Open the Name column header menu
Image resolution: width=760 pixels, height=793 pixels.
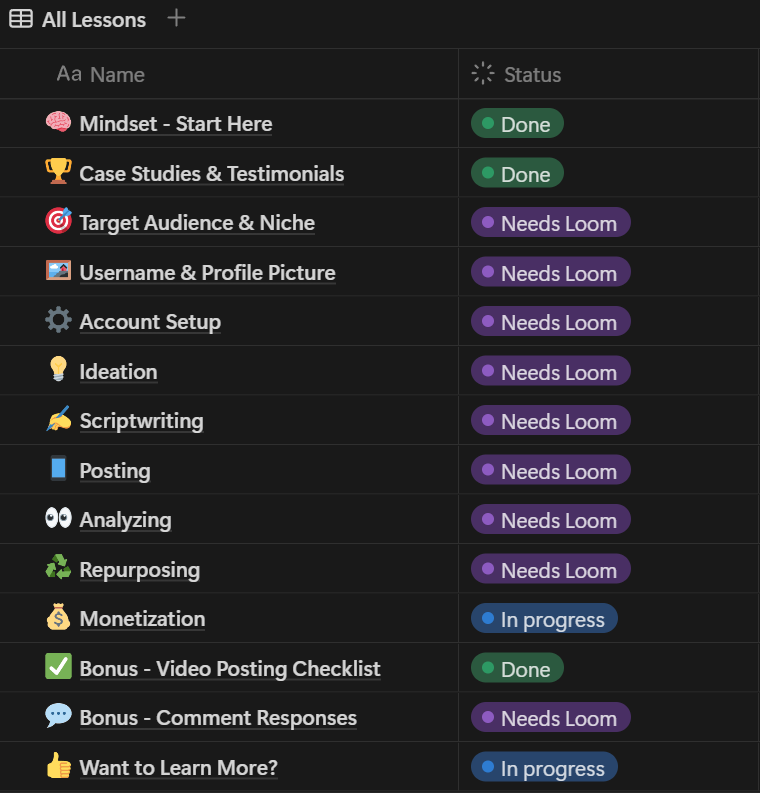pyautogui.click(x=116, y=74)
